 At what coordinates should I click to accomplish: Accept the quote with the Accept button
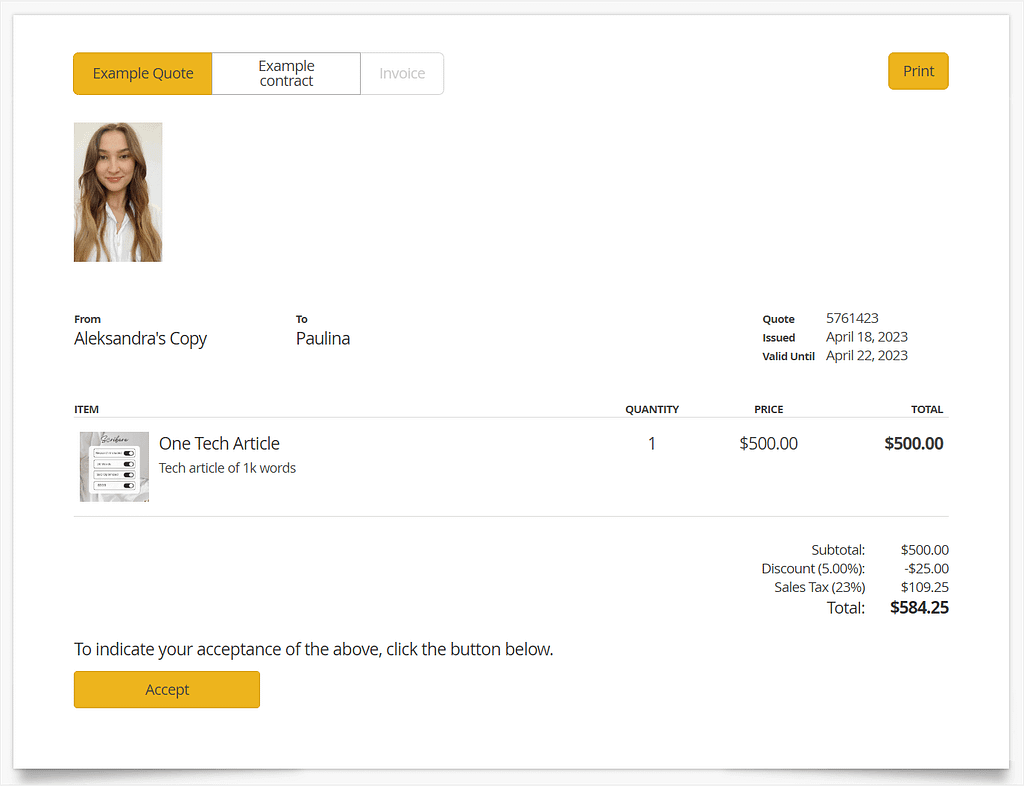click(x=167, y=689)
